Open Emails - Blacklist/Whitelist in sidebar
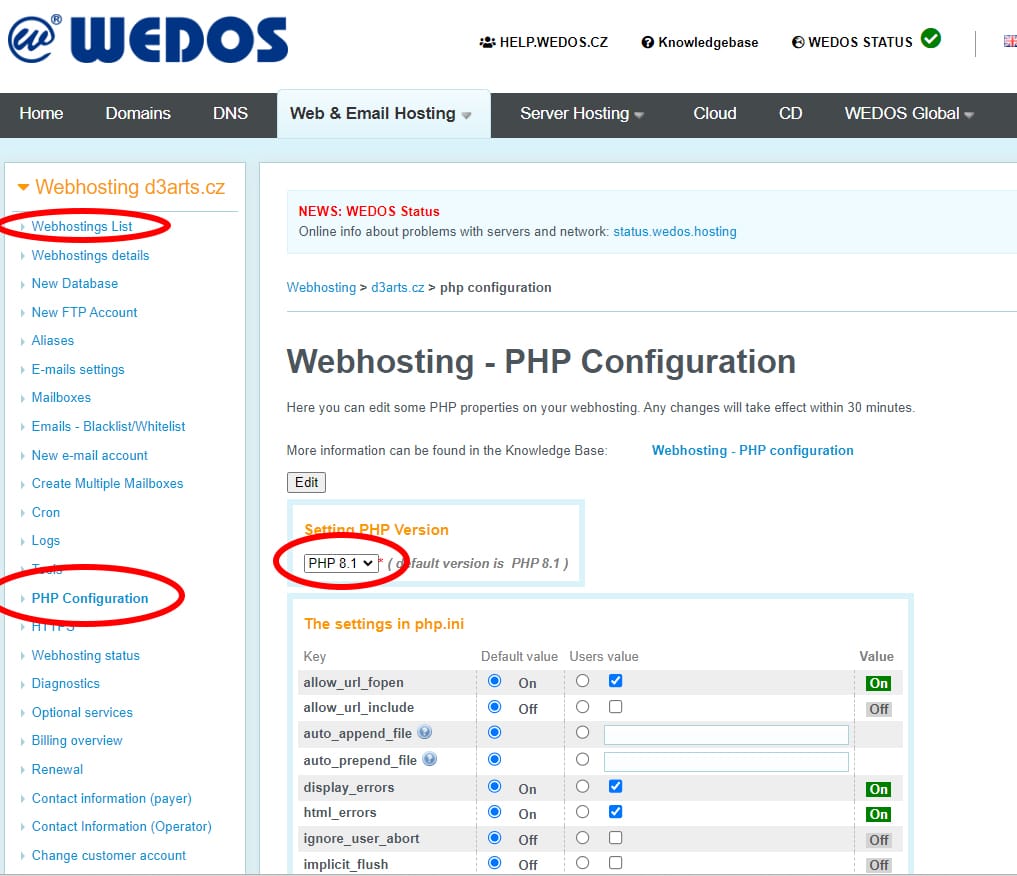The width and height of the screenshot is (1017, 876). (108, 427)
